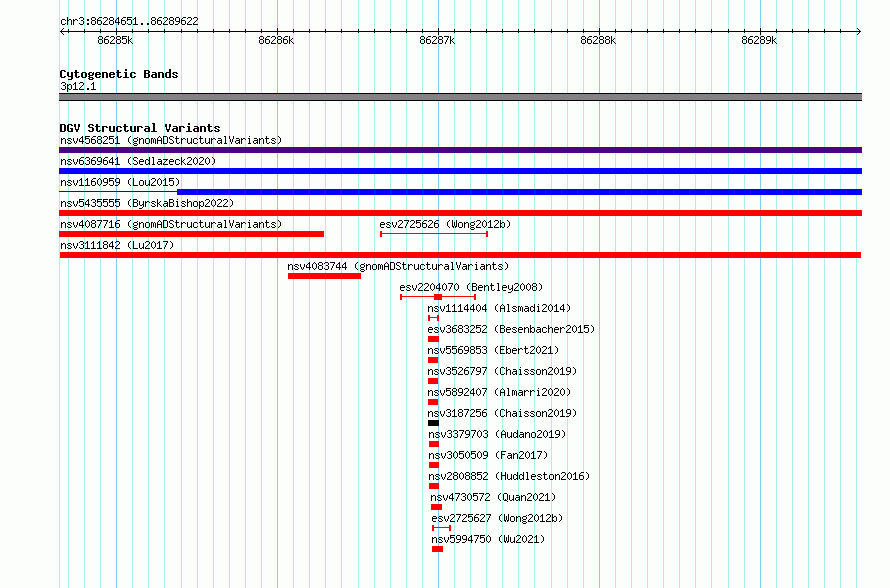Viewport: 890px width, 588px height.
Task: Click the esv2204070 interval glyph
Action: click(x=438, y=297)
